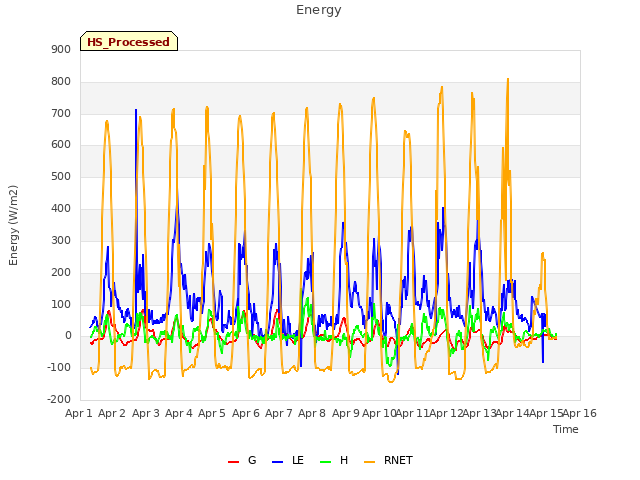The height and width of the screenshot is (480, 640).
Task: Click the 500 y-axis tick label
Action: tap(61, 177)
